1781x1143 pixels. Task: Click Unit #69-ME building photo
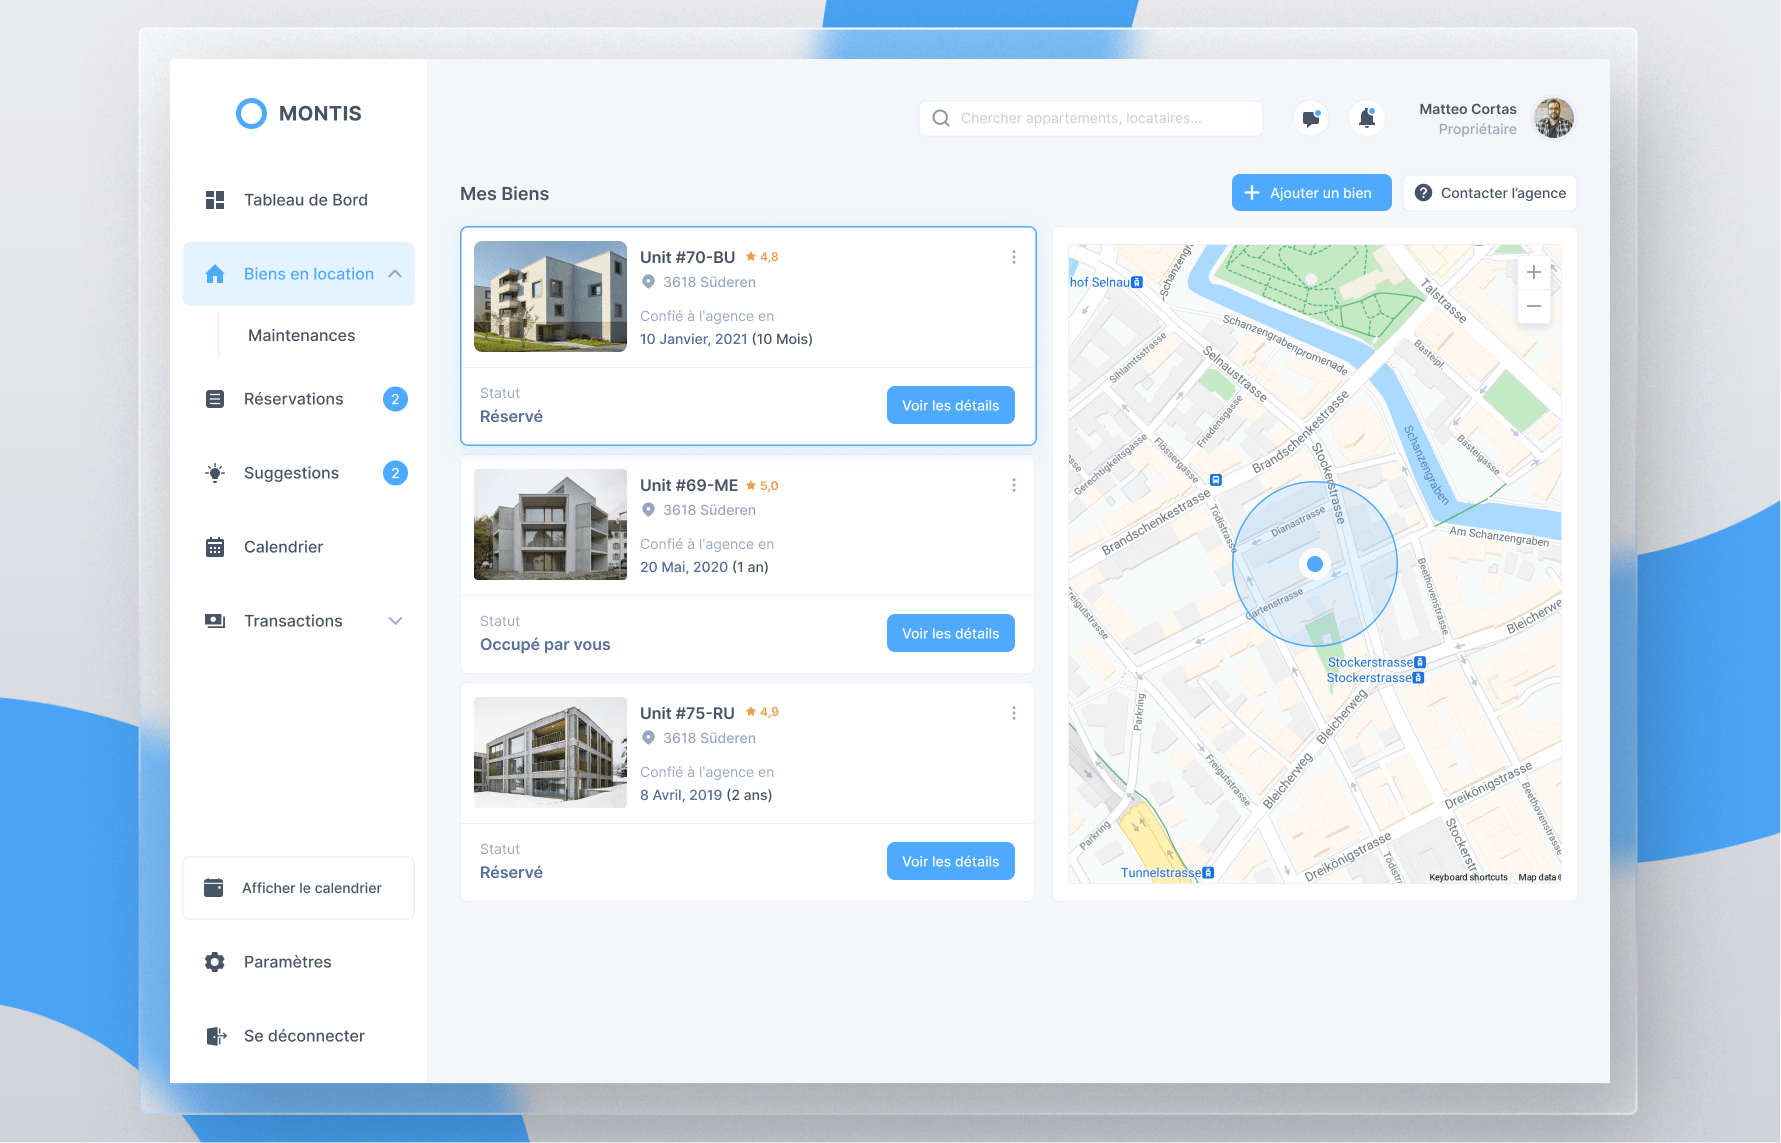pos(550,524)
